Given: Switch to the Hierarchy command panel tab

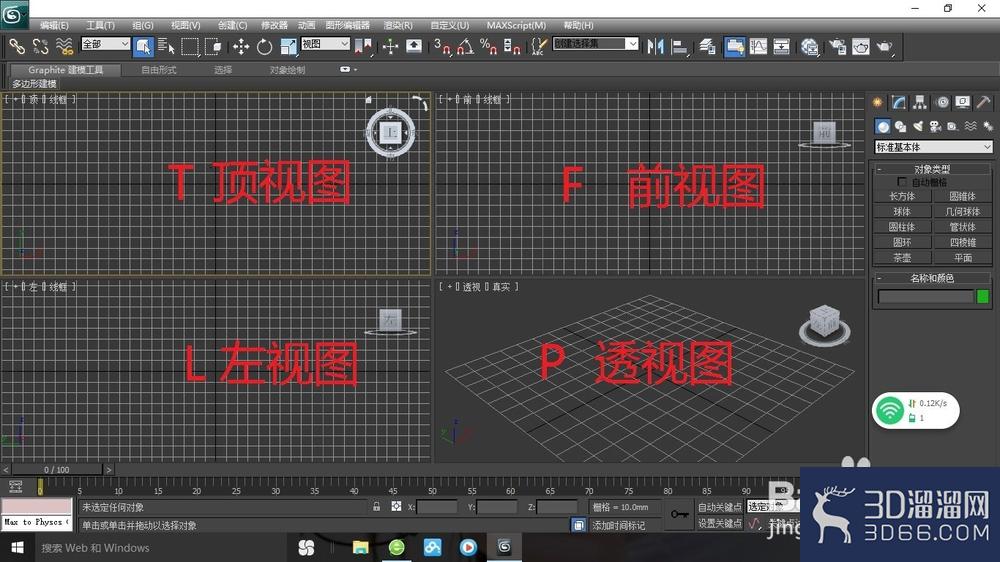Looking at the screenshot, I should click(x=920, y=102).
